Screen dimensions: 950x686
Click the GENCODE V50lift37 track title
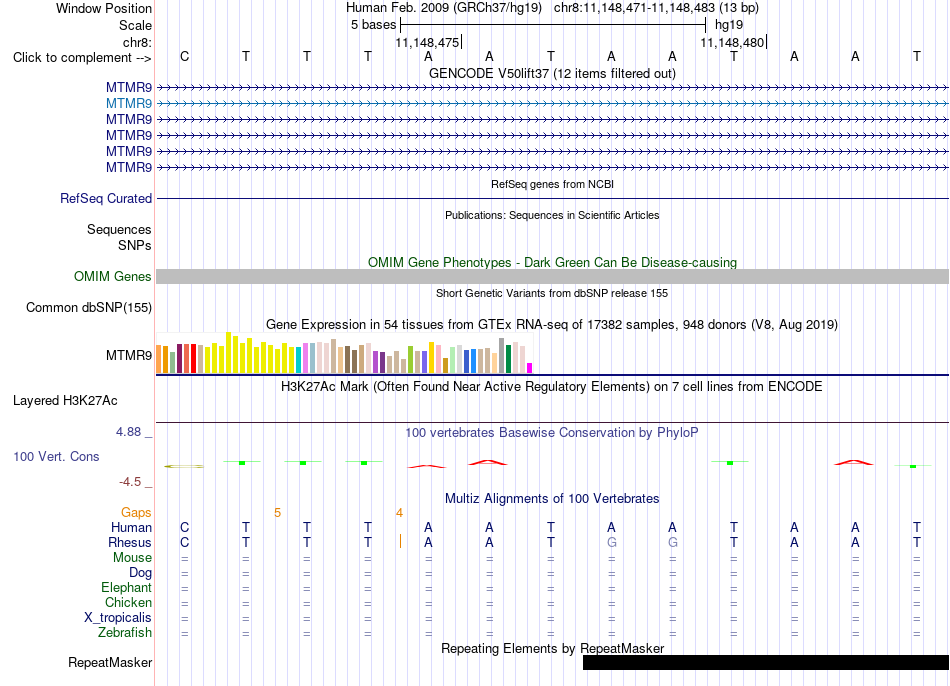pos(552,74)
